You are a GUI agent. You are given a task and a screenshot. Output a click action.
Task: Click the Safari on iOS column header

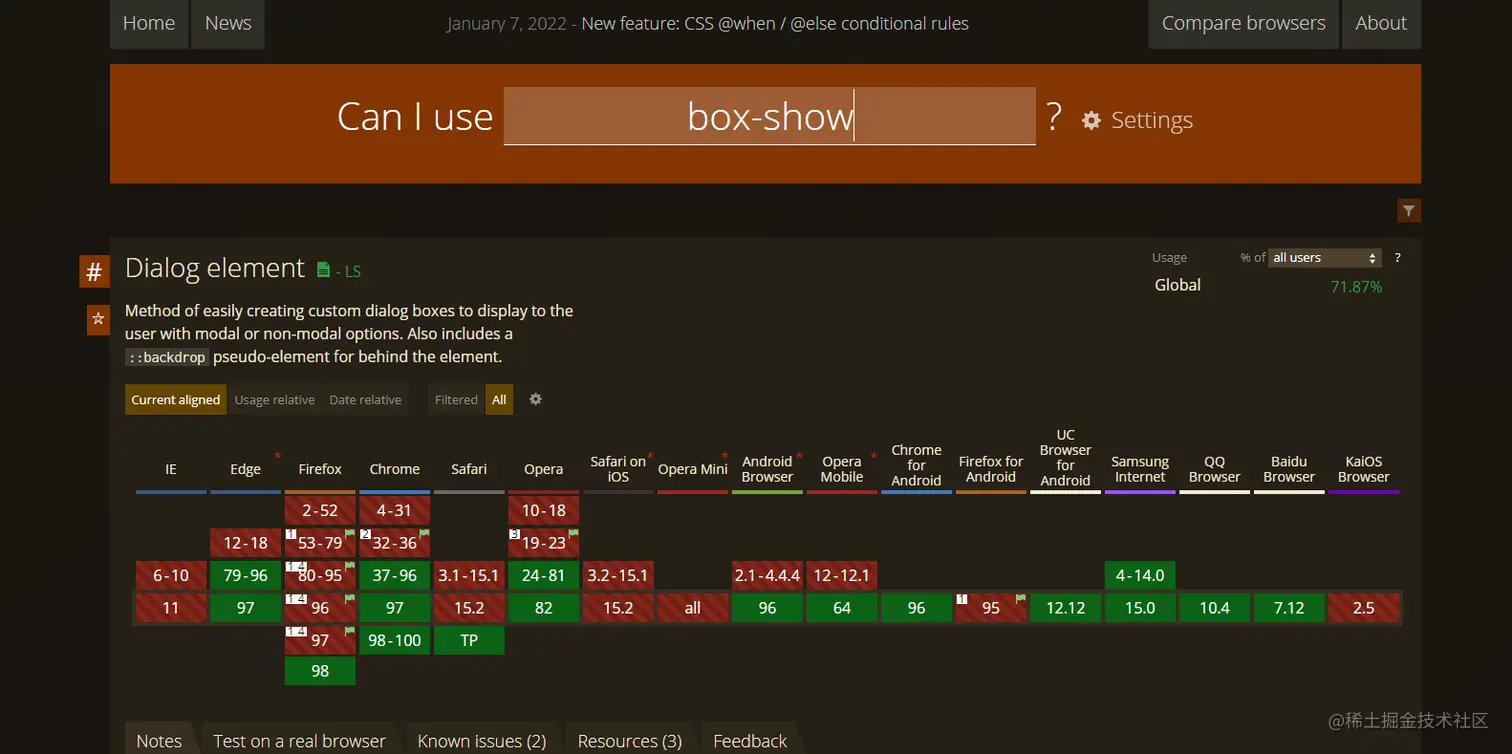pos(618,469)
